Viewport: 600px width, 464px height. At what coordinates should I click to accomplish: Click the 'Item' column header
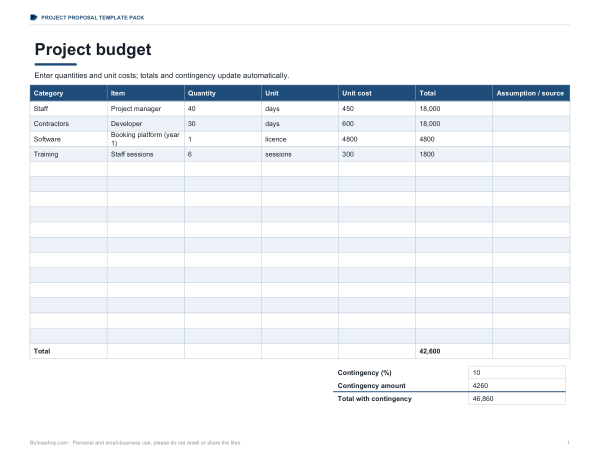[146, 93]
